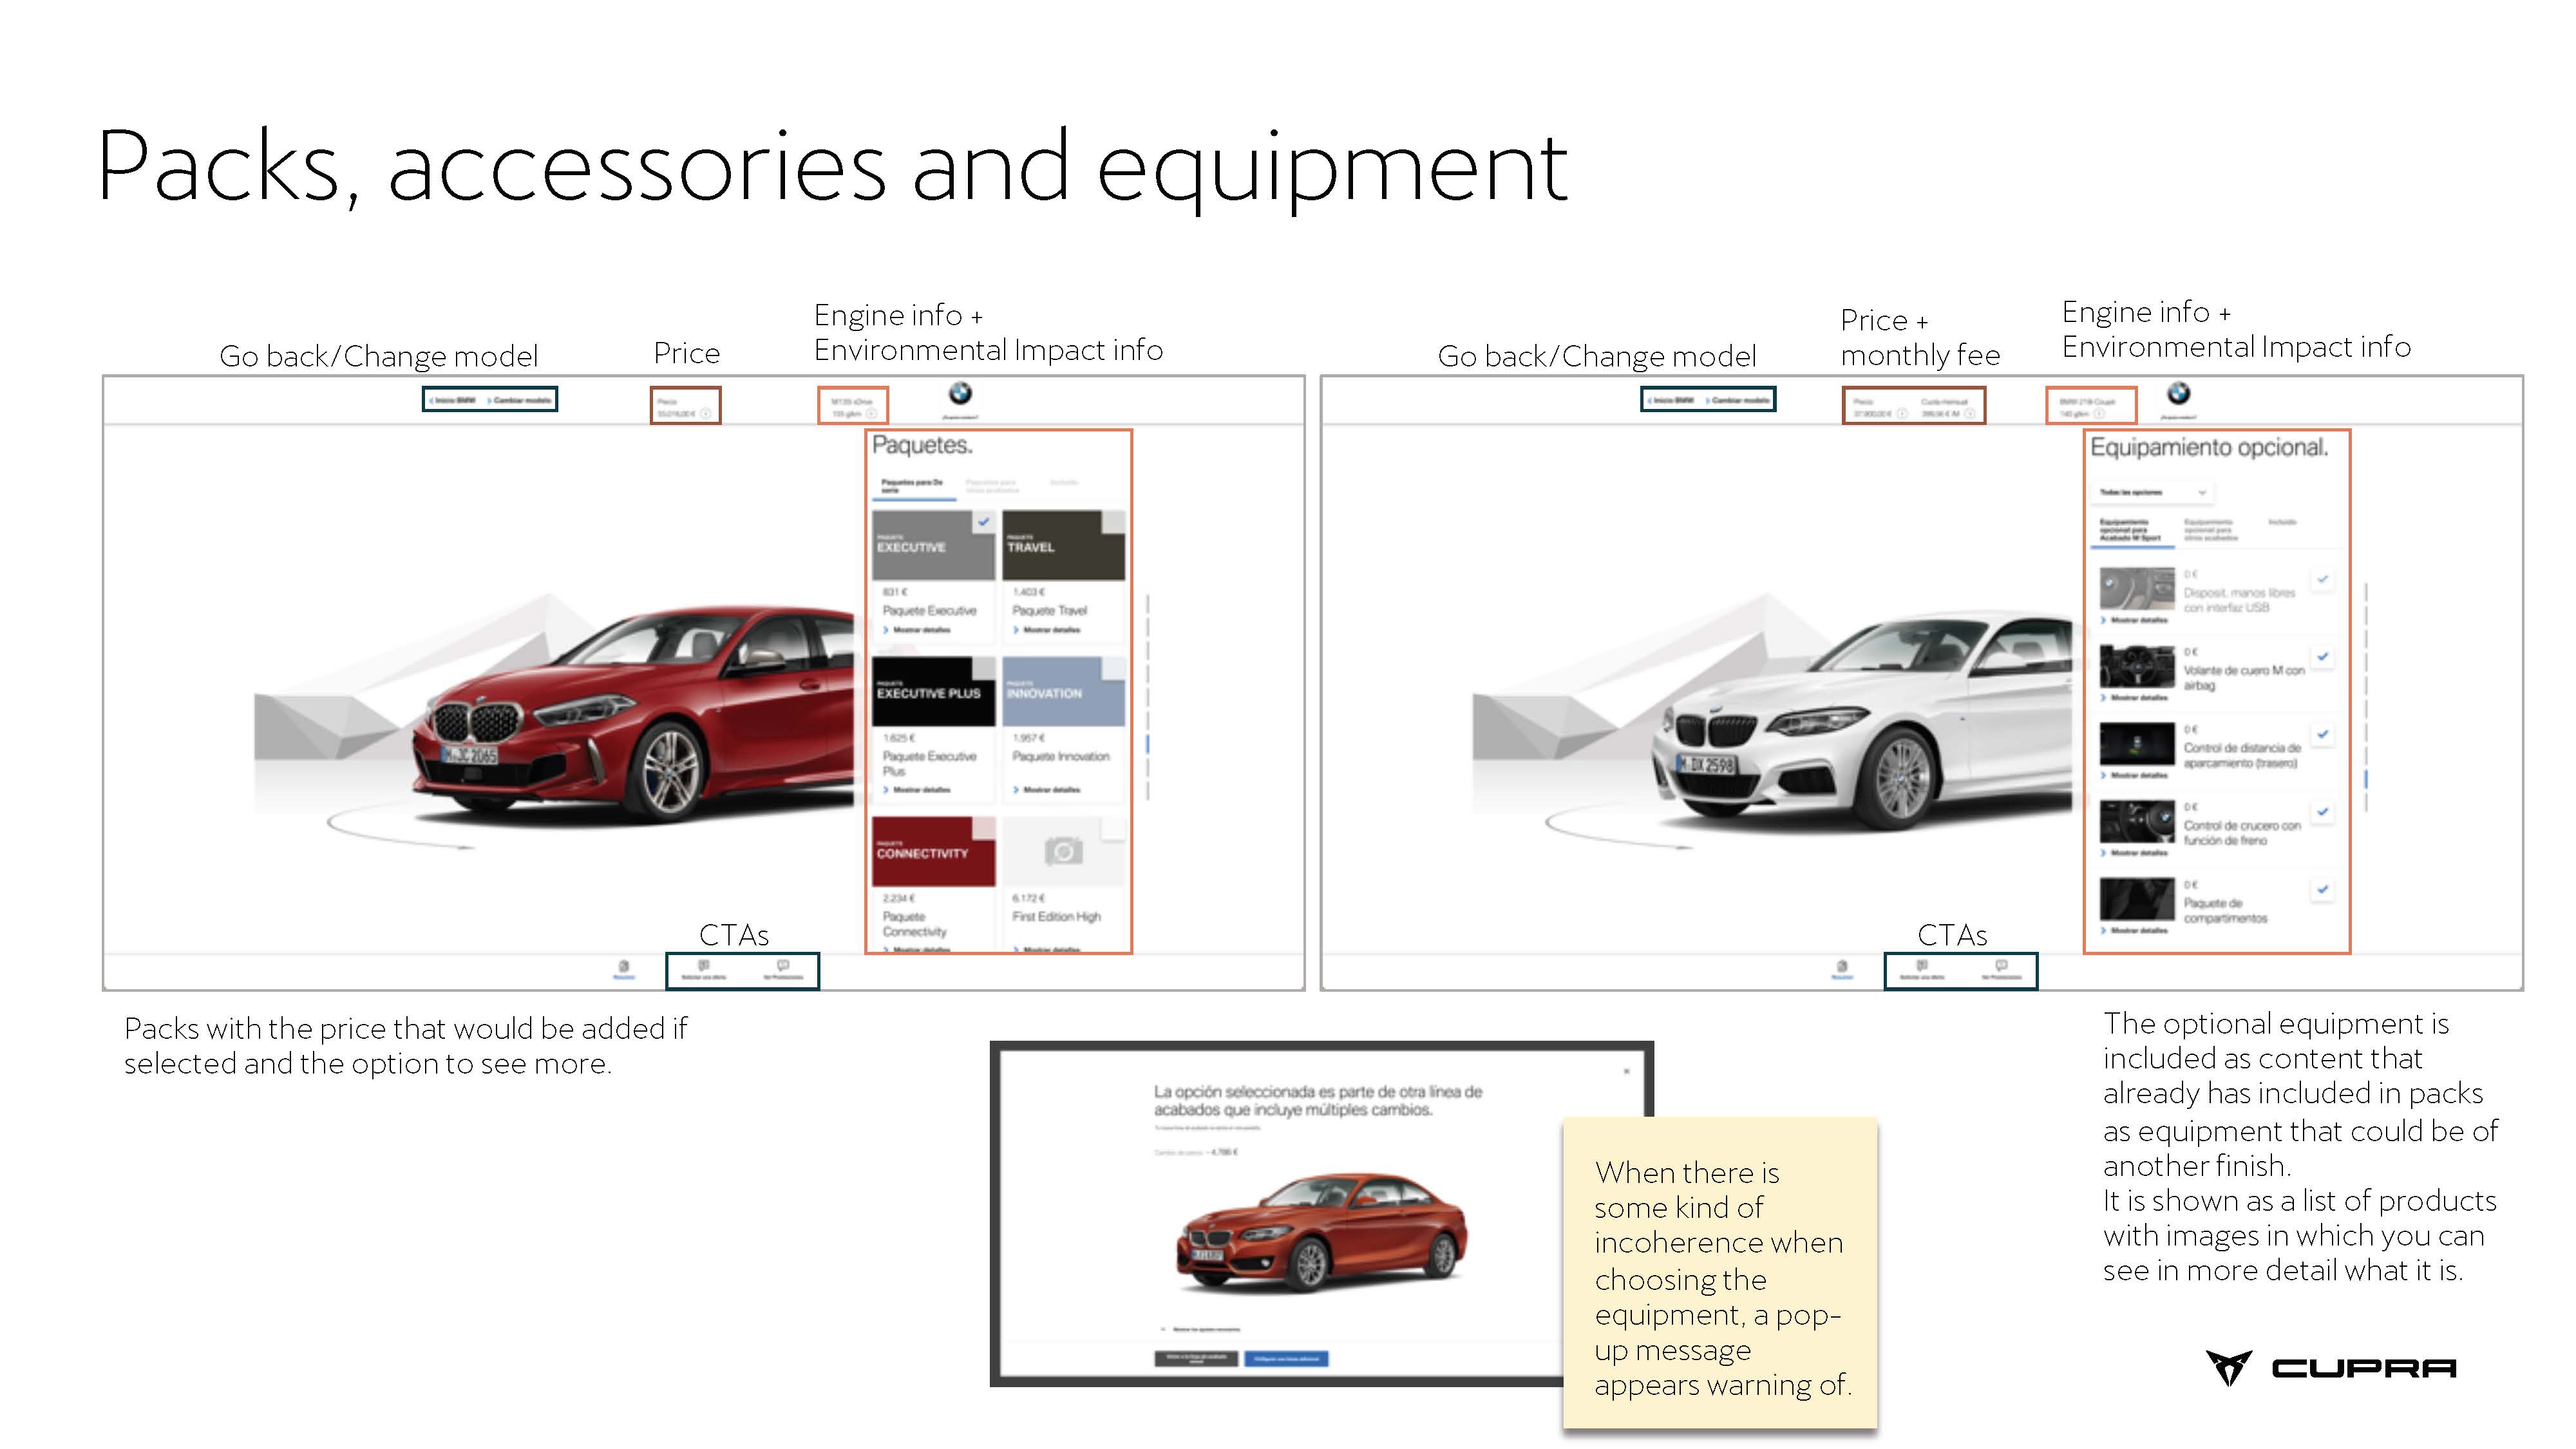Viewport: 2576px width, 1449px height.
Task: Click Inicio BMW link in Paquetes screenshot
Action: (453, 400)
